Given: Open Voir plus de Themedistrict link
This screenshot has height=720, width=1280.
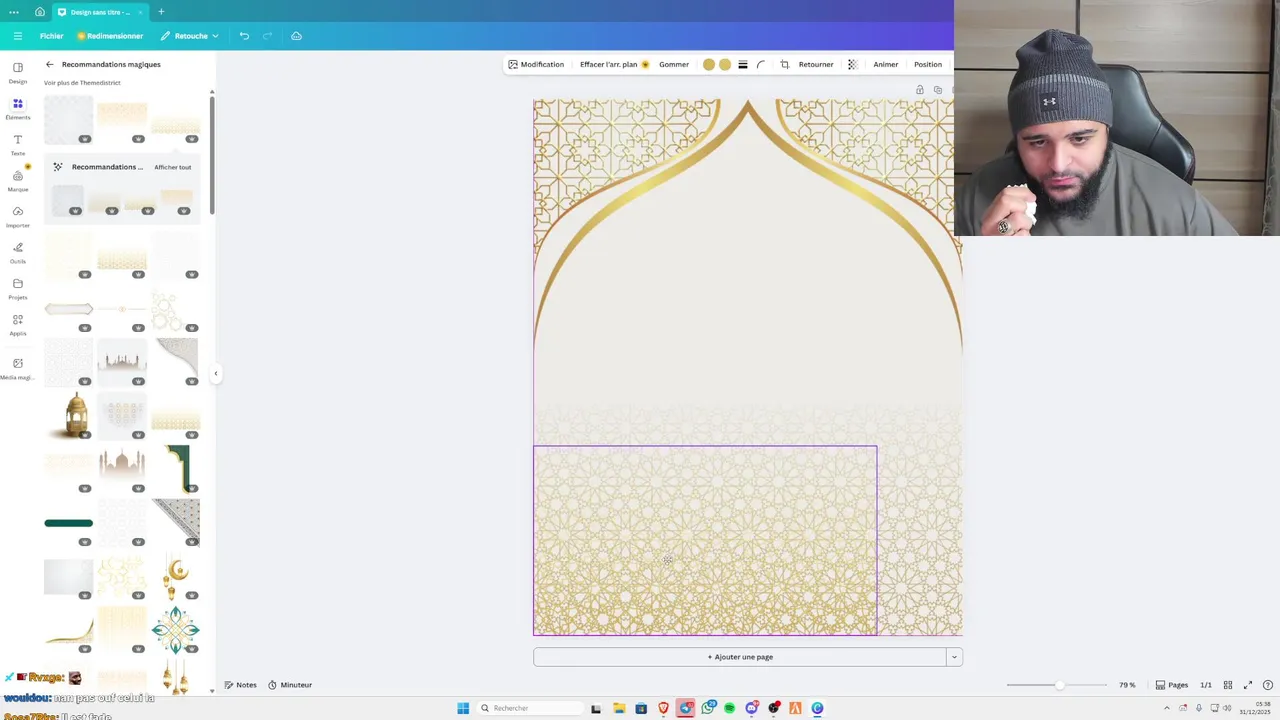Looking at the screenshot, I should coord(82,83).
